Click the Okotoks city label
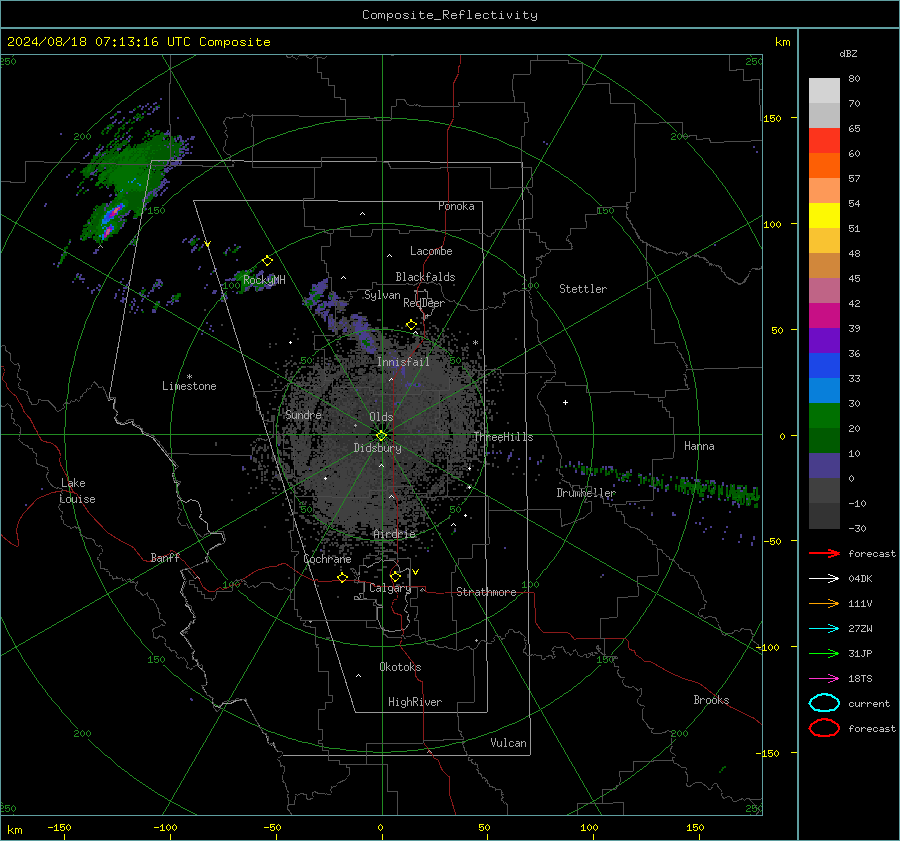This screenshot has width=900, height=841. (400, 667)
